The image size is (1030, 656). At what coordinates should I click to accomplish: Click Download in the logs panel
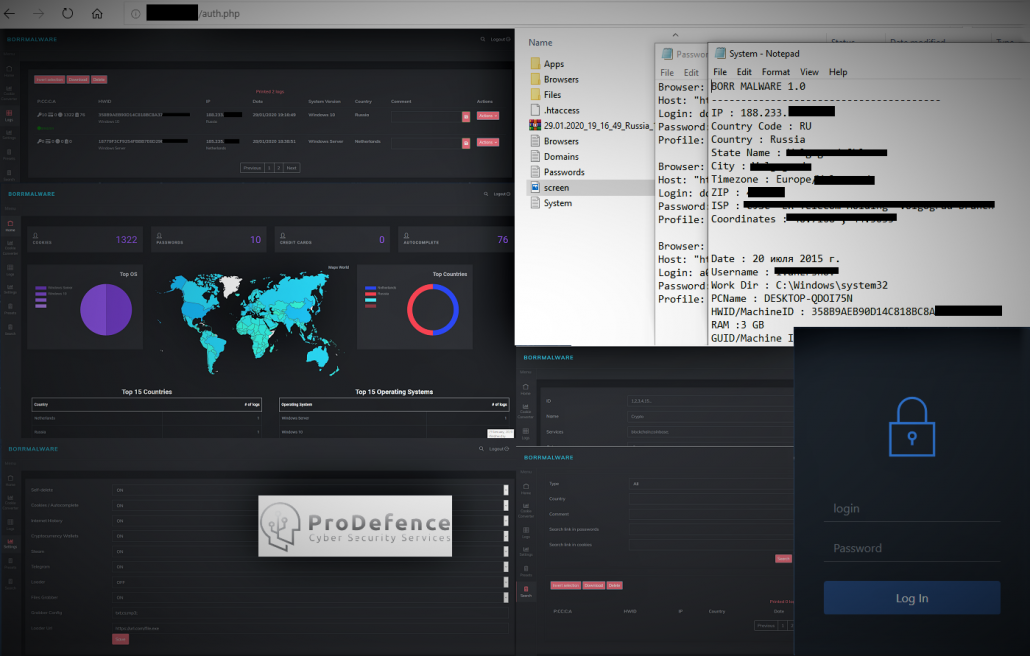click(78, 79)
